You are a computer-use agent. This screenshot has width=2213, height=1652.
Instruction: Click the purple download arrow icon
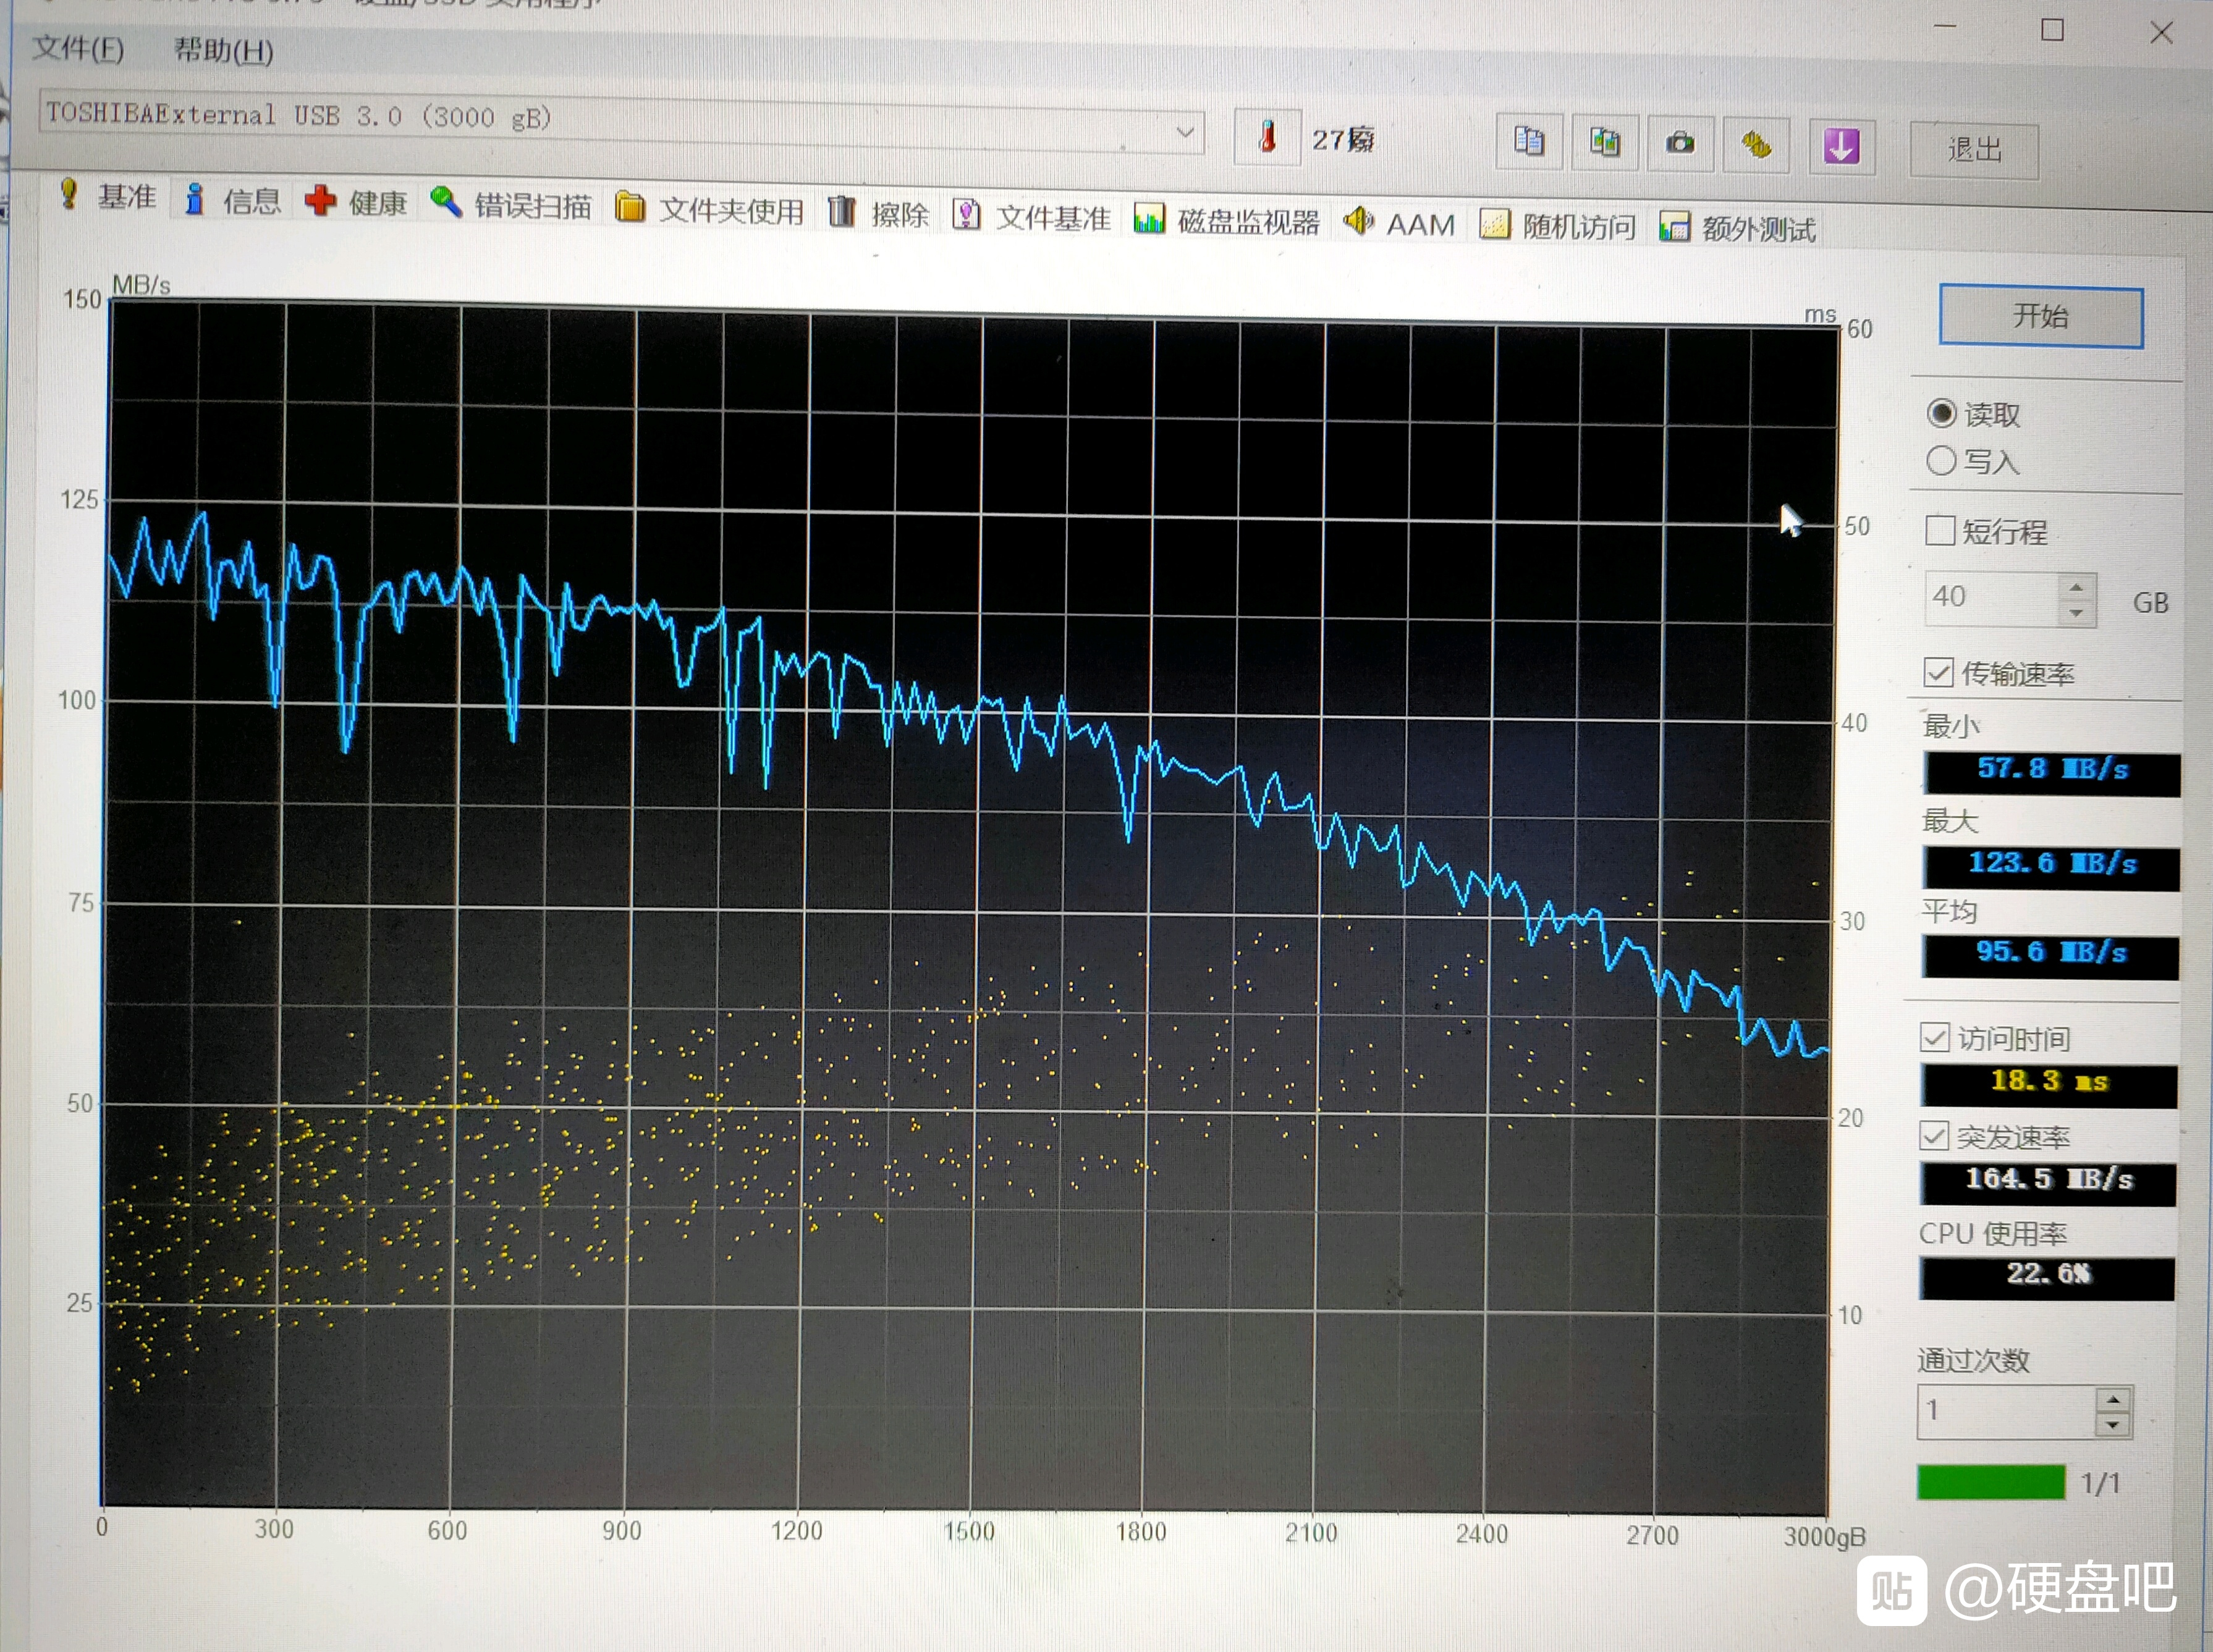tap(1841, 147)
